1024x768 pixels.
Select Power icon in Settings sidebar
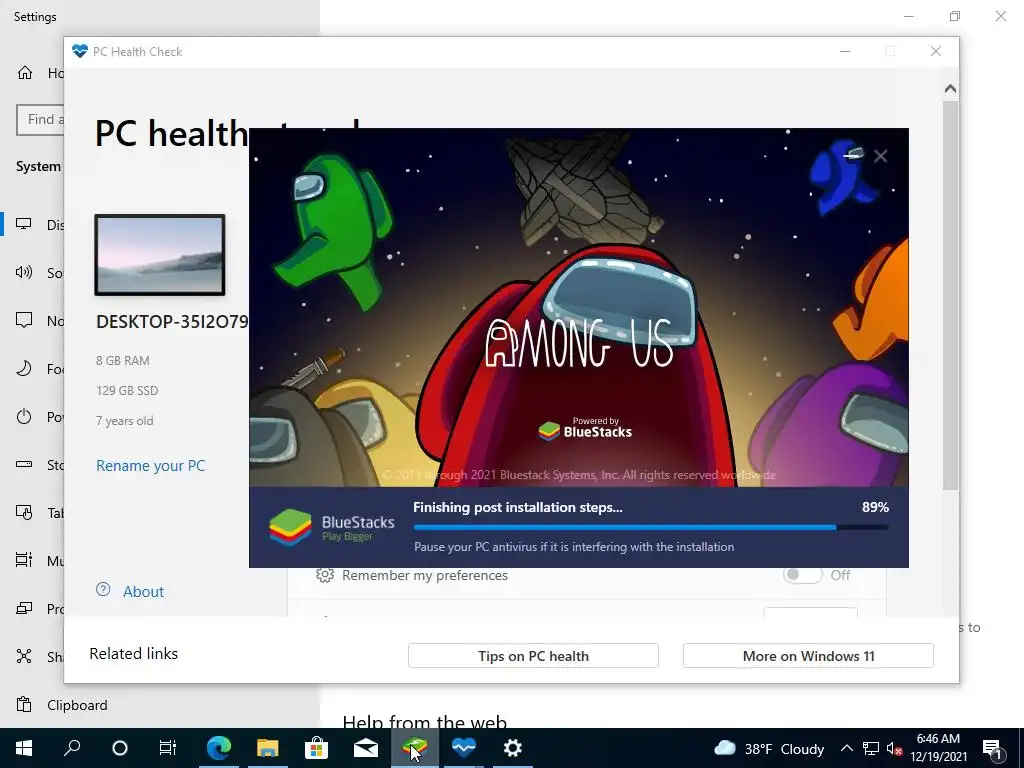point(24,416)
